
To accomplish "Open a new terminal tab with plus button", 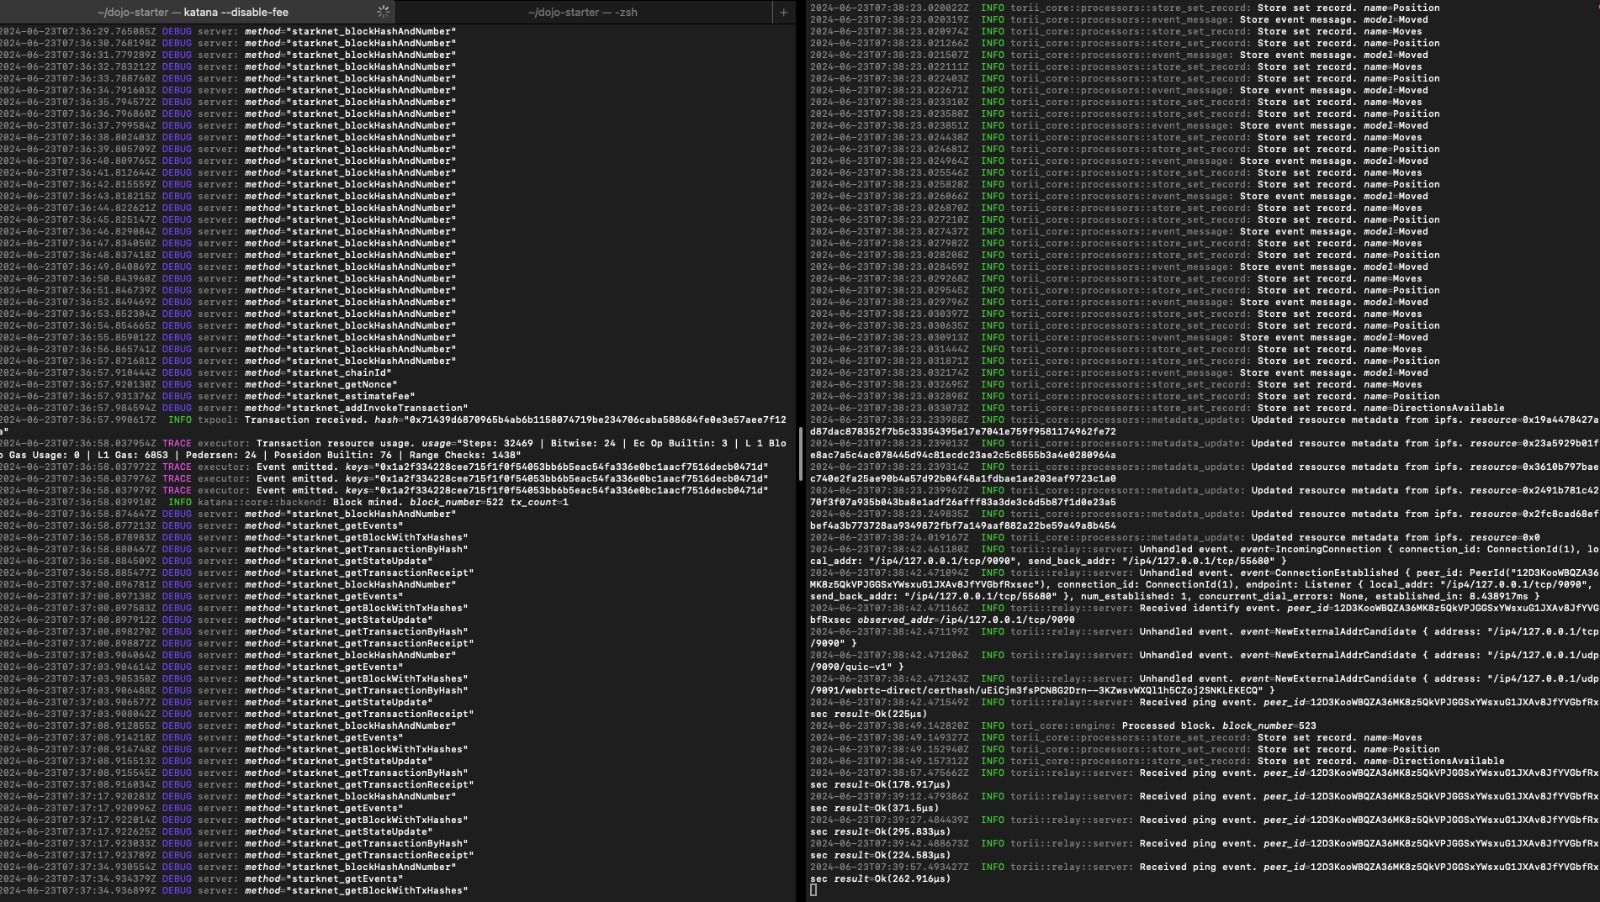I will click(x=783, y=12).
